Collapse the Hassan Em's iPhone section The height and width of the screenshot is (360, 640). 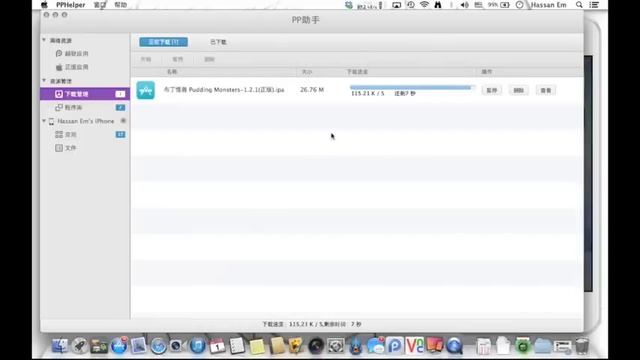[x=44, y=121]
